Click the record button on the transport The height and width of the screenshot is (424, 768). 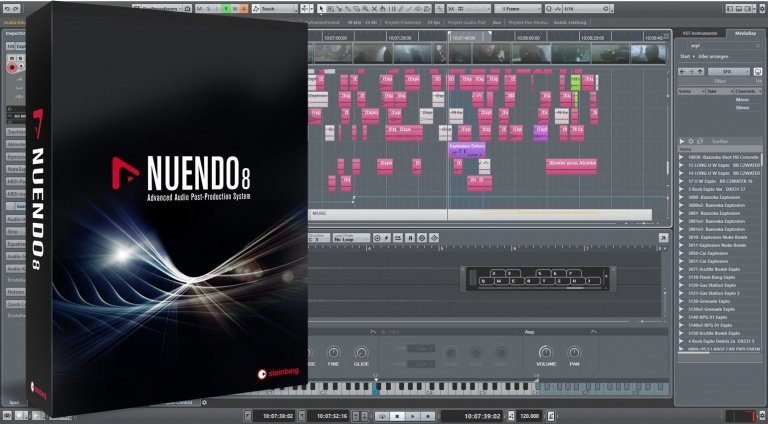[x=429, y=416]
